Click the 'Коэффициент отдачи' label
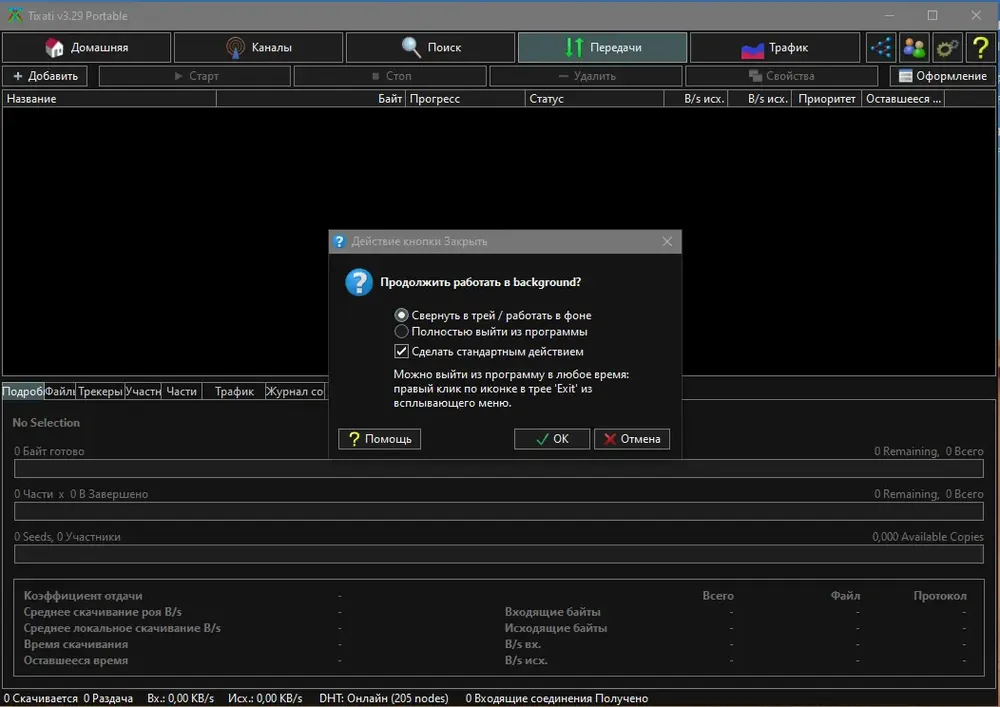1000x707 pixels. pos(83,595)
